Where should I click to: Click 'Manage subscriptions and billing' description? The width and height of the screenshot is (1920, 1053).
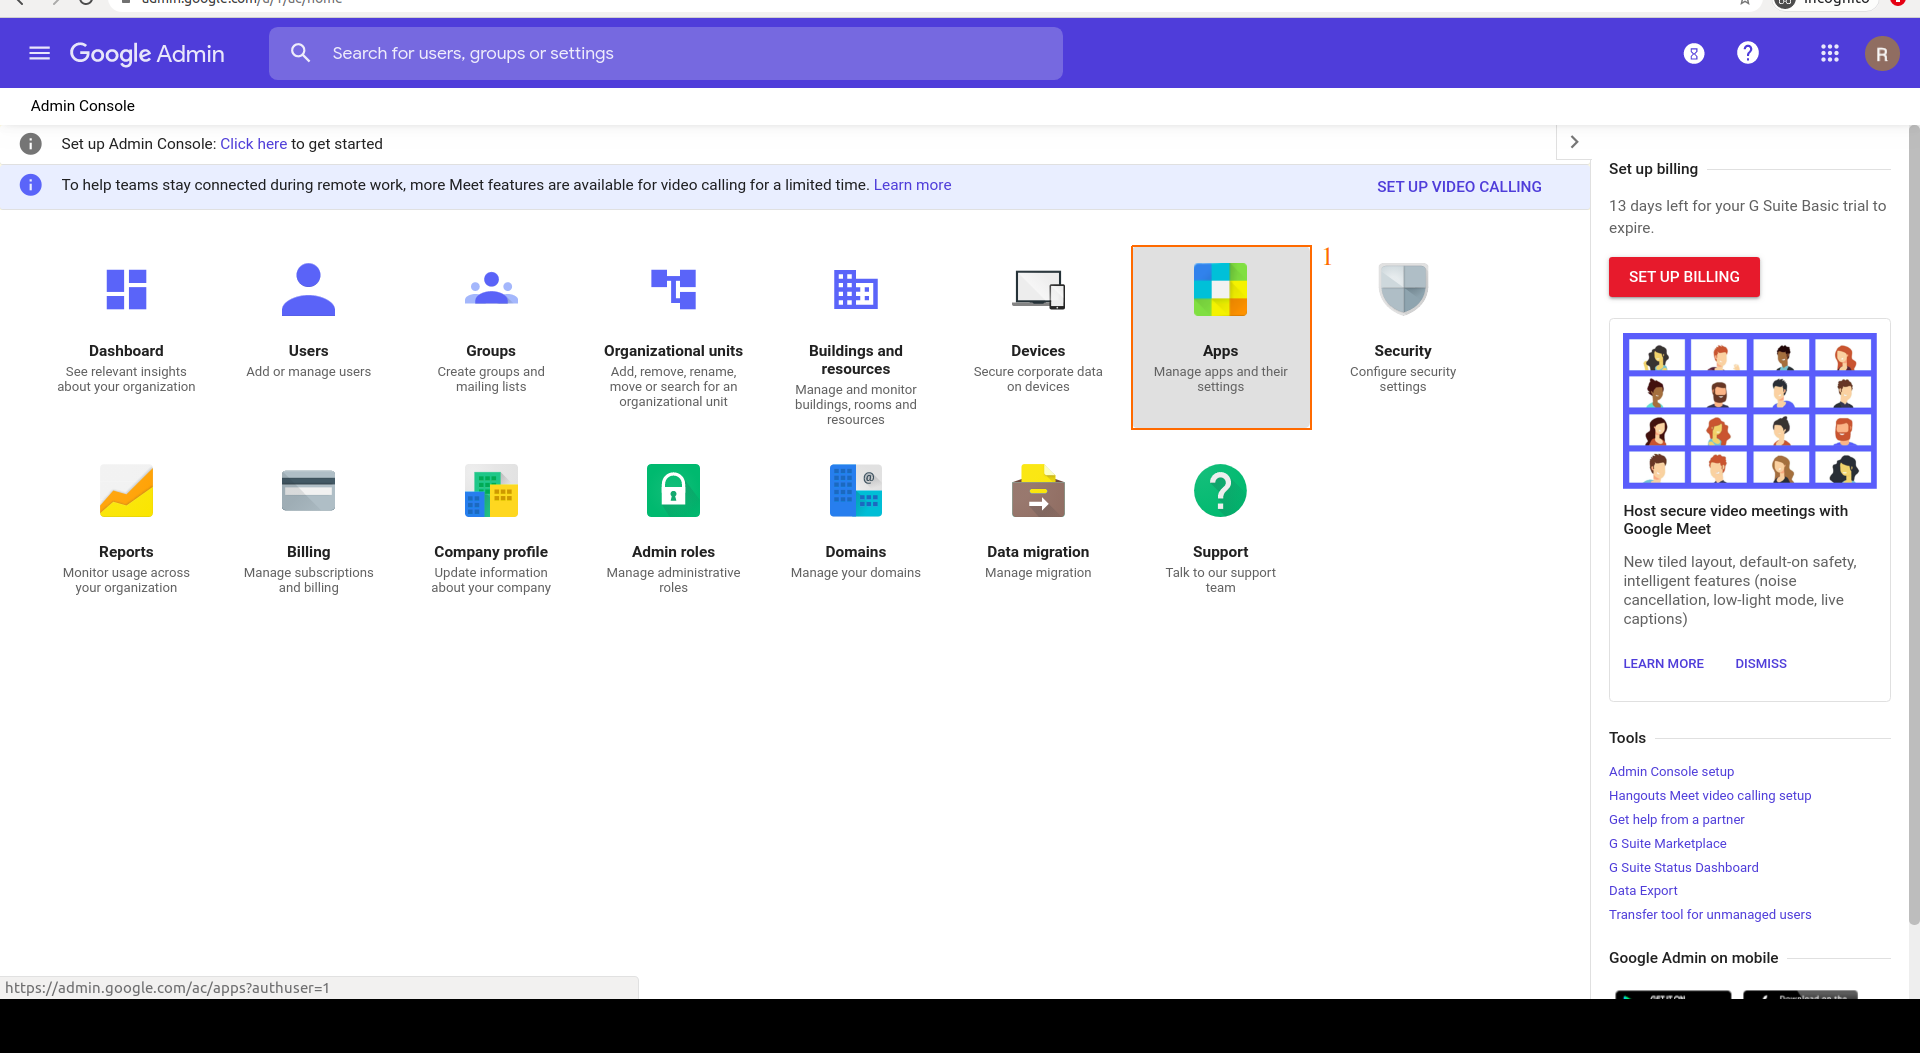(308, 580)
